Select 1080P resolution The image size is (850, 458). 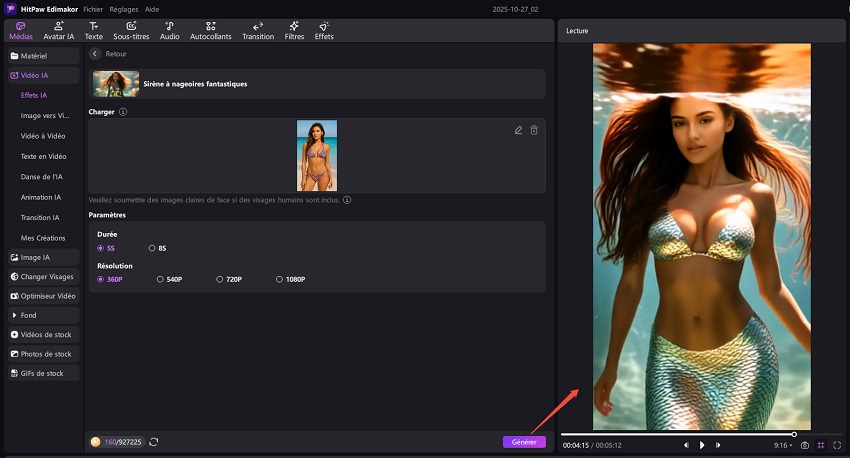[286, 279]
